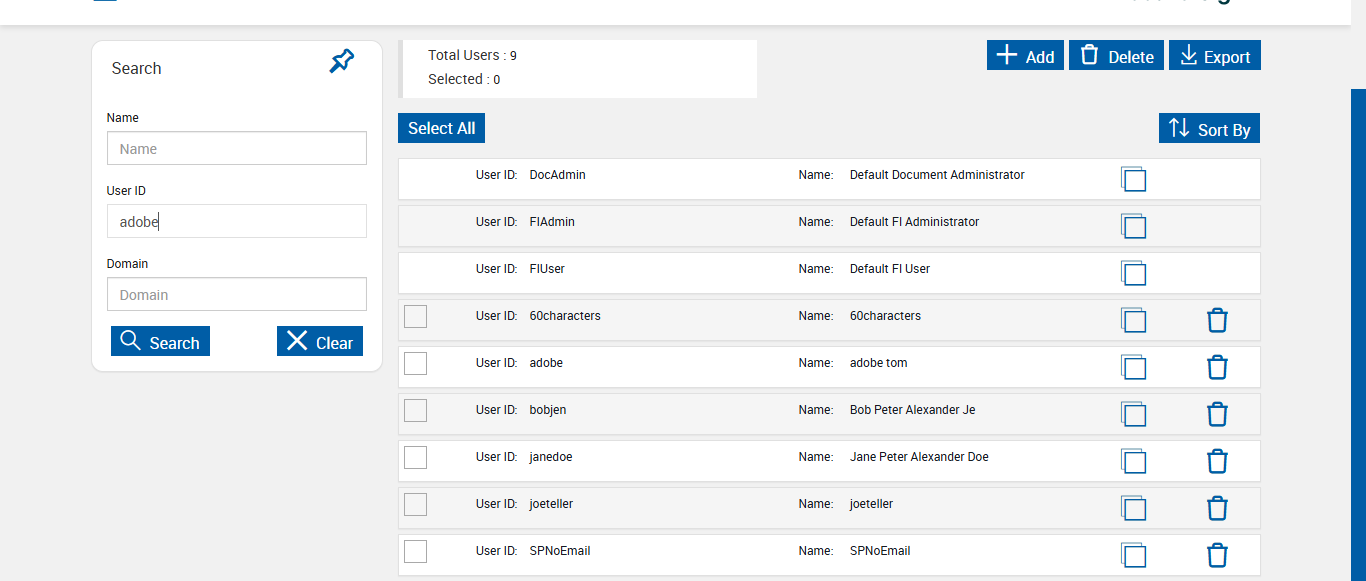The image size is (1366, 581).
Task: Click the Search button
Action: [x=160, y=342]
